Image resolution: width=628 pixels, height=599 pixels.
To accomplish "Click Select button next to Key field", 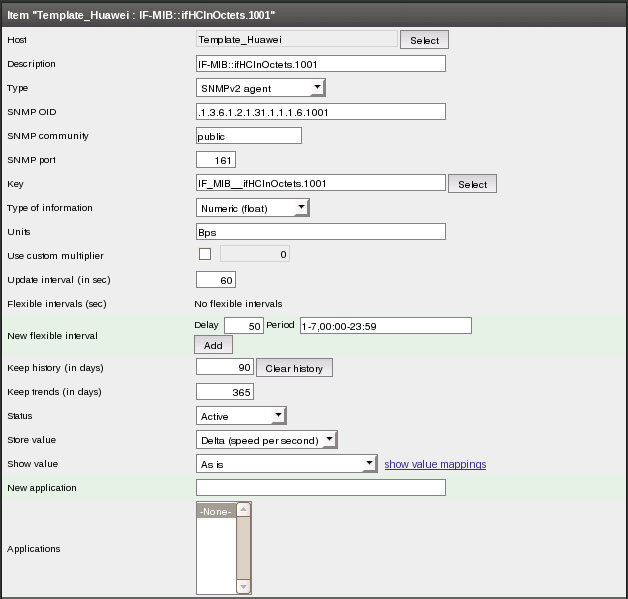I will click(x=472, y=184).
